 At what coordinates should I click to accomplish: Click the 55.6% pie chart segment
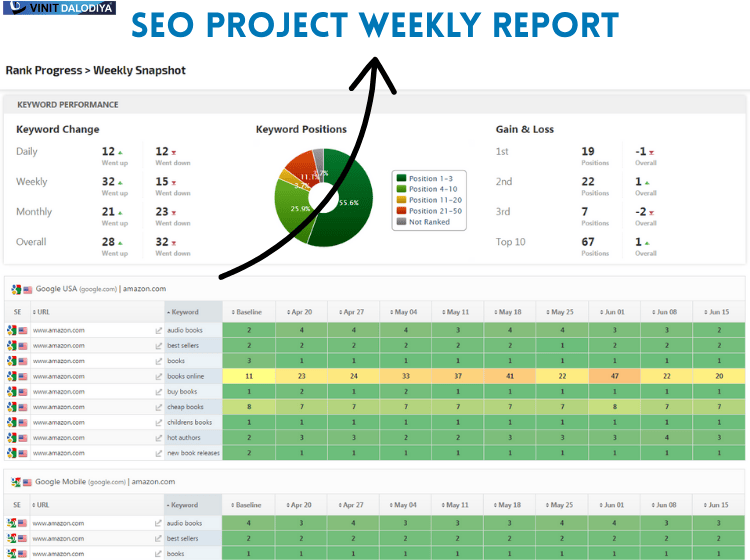pyautogui.click(x=349, y=203)
